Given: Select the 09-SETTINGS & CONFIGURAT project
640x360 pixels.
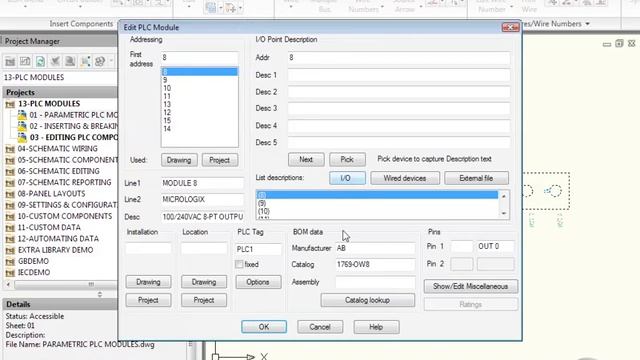Looking at the screenshot, I should pos(67,205).
